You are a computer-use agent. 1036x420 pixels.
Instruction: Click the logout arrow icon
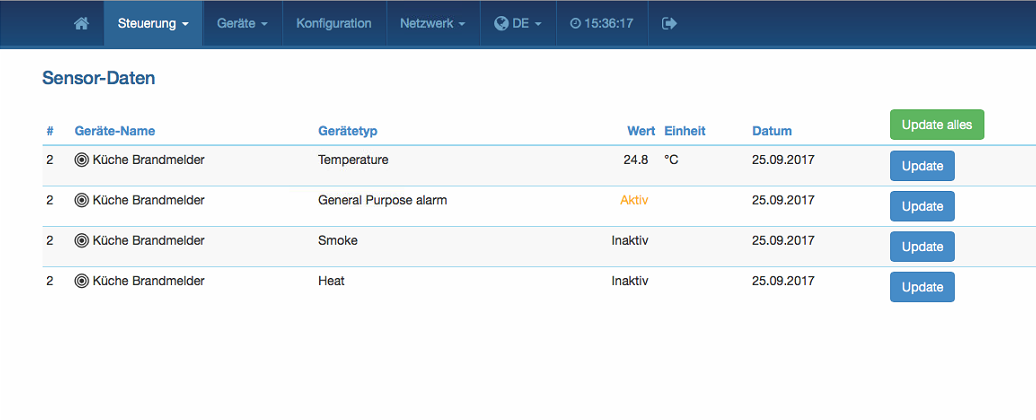[x=670, y=23]
